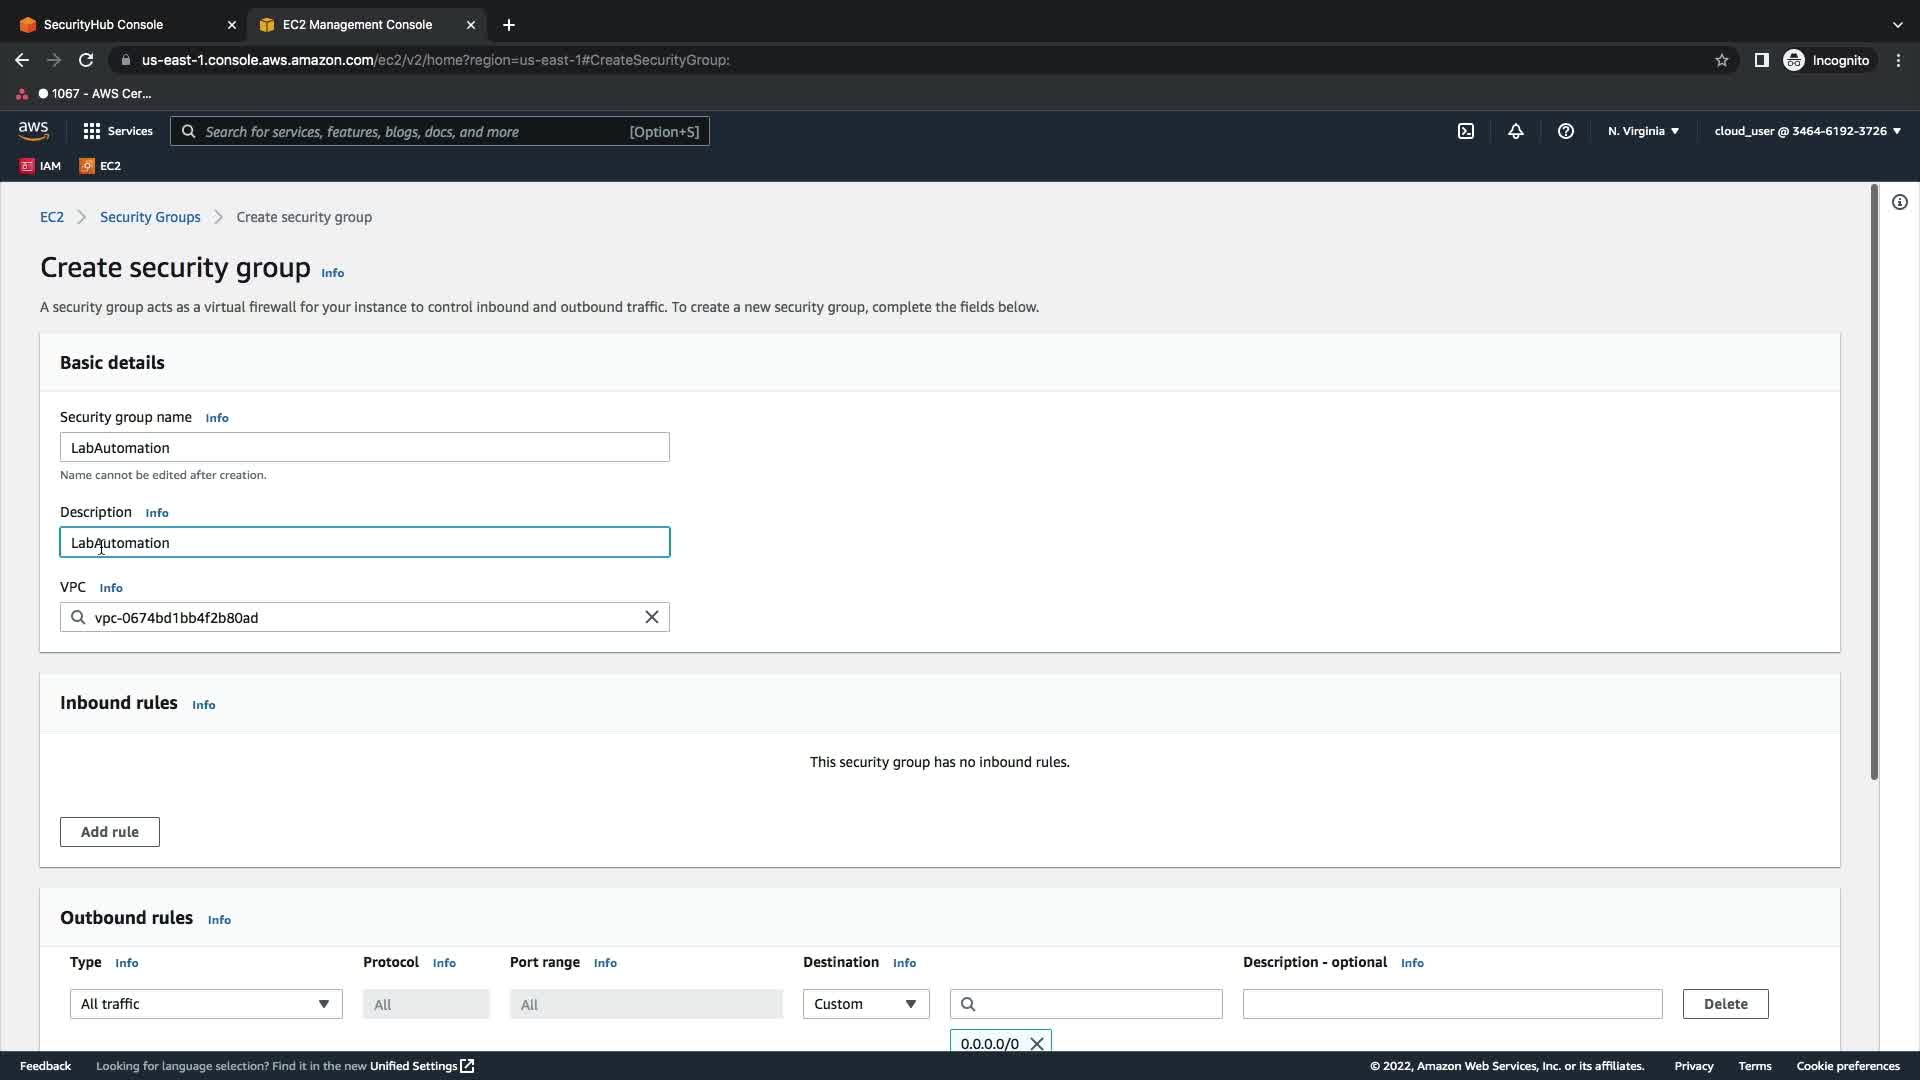Open the All traffic type dropdown
This screenshot has width=1920, height=1080.
206,1004
